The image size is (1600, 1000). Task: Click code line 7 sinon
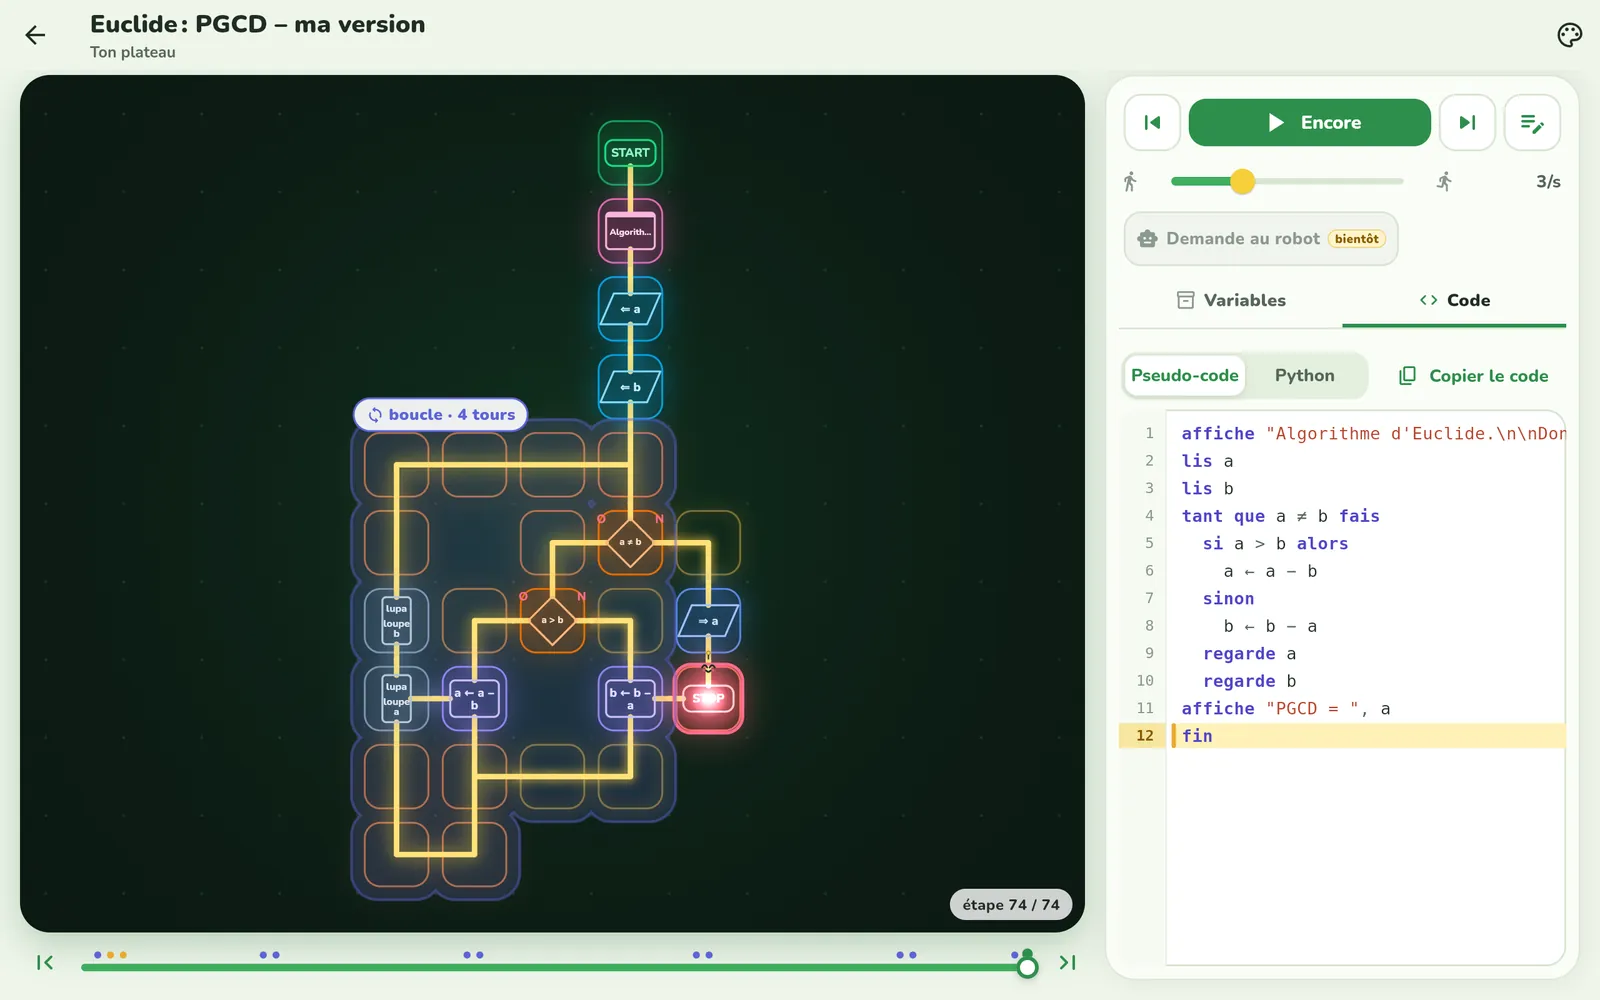coord(1342,598)
